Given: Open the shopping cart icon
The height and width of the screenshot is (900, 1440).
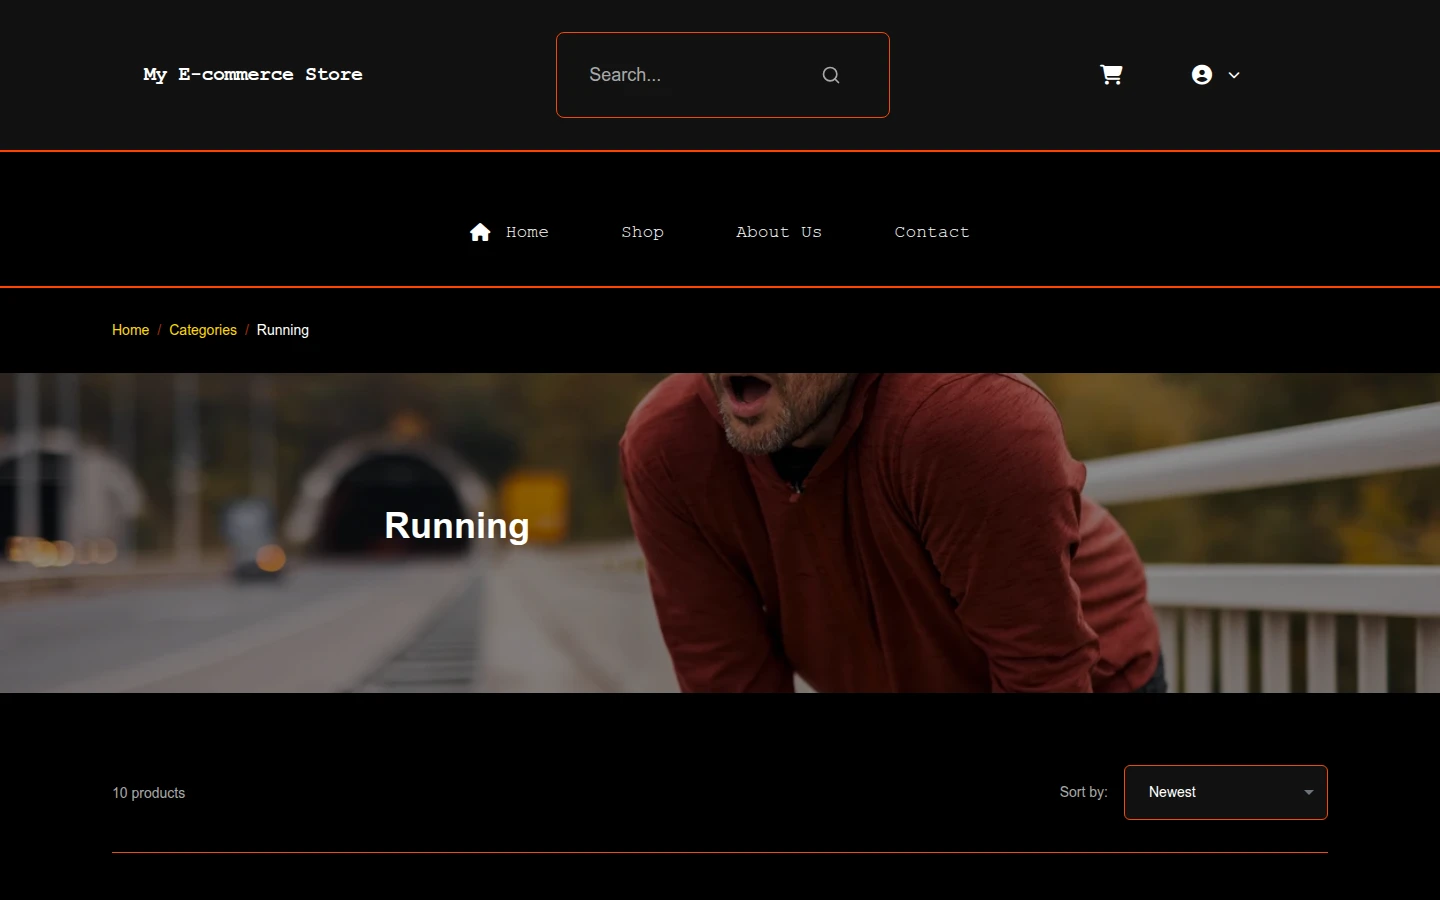Looking at the screenshot, I should tap(1111, 75).
